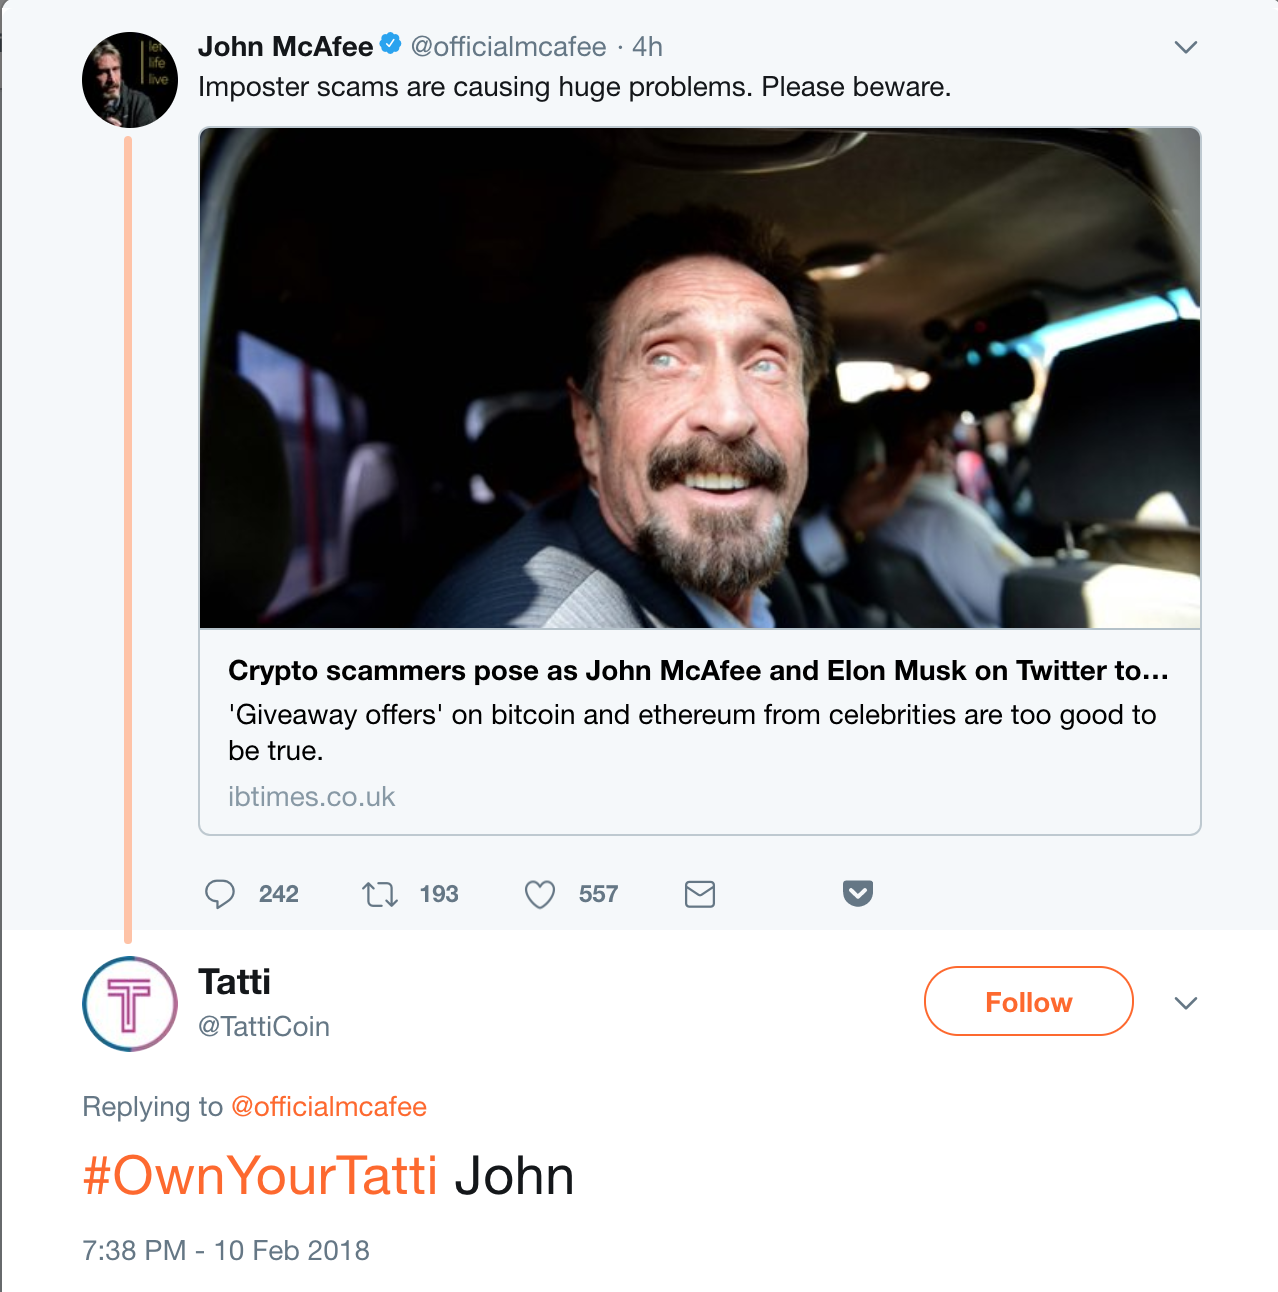Click the direct message envelope icon

[x=700, y=893]
